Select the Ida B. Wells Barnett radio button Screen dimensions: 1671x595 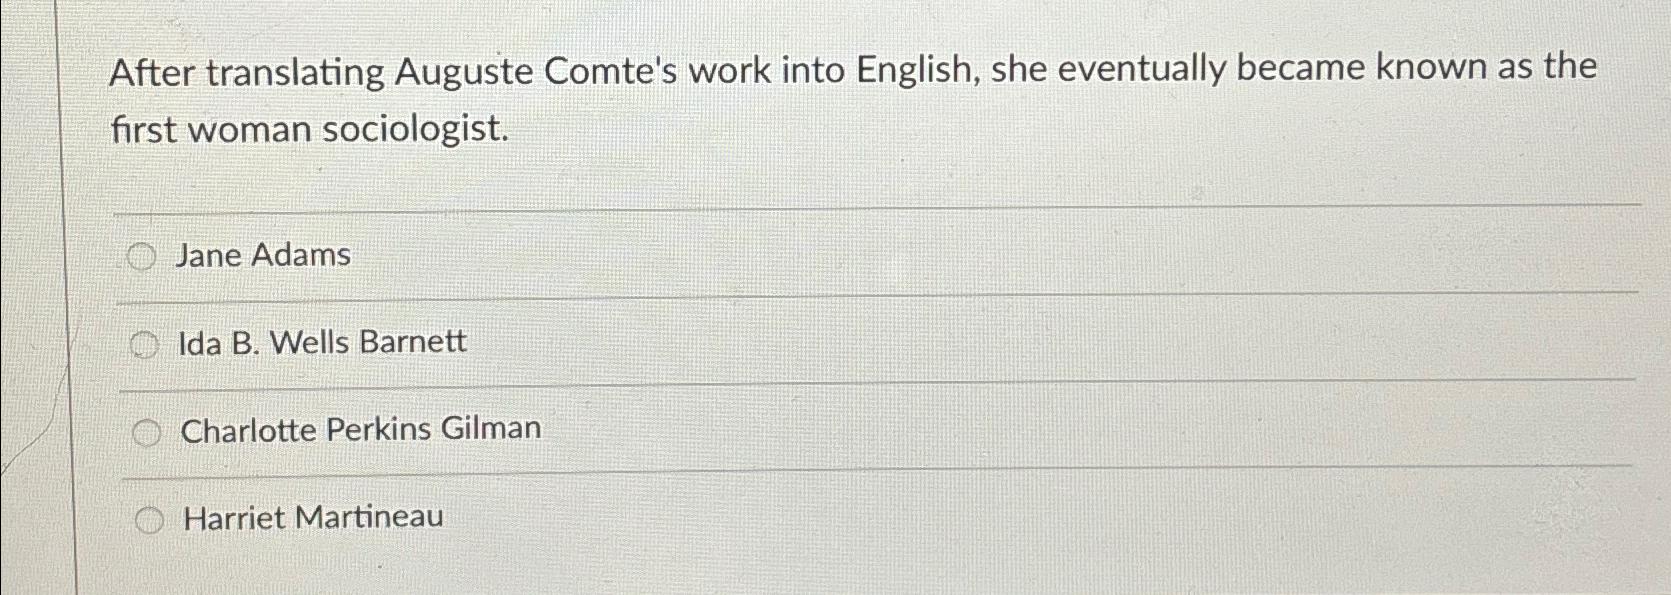coord(144,343)
